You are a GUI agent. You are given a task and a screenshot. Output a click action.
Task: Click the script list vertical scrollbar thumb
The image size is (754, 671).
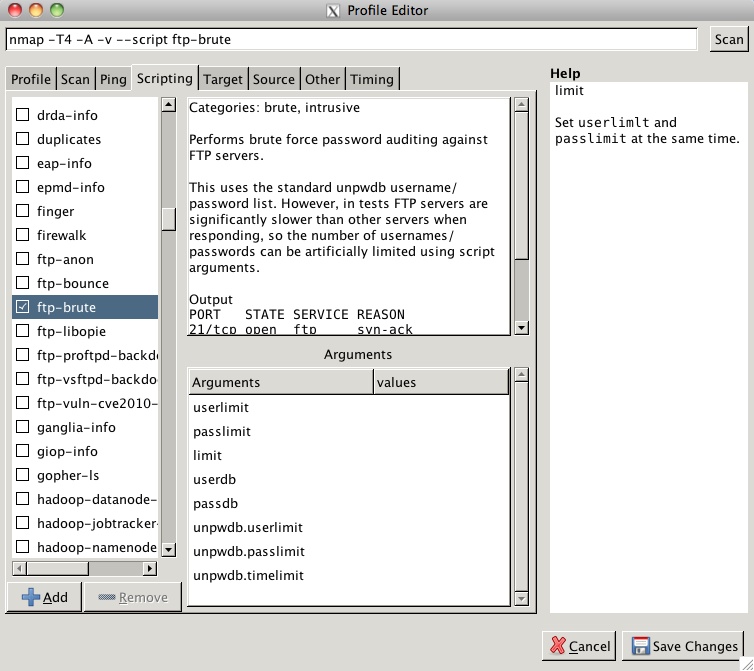coord(168,219)
